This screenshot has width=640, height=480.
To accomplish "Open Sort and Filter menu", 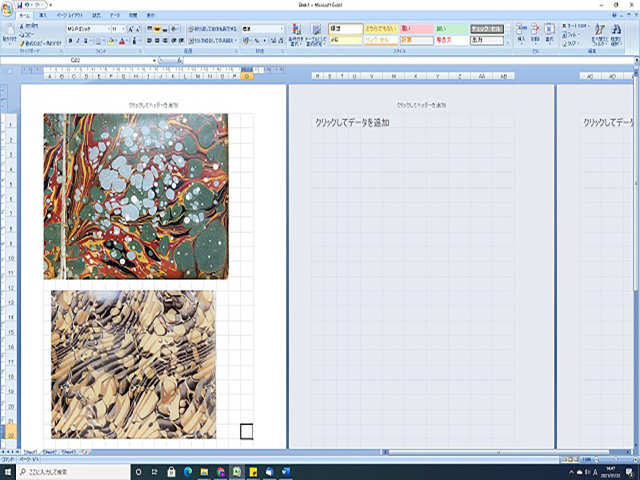I will 599,34.
